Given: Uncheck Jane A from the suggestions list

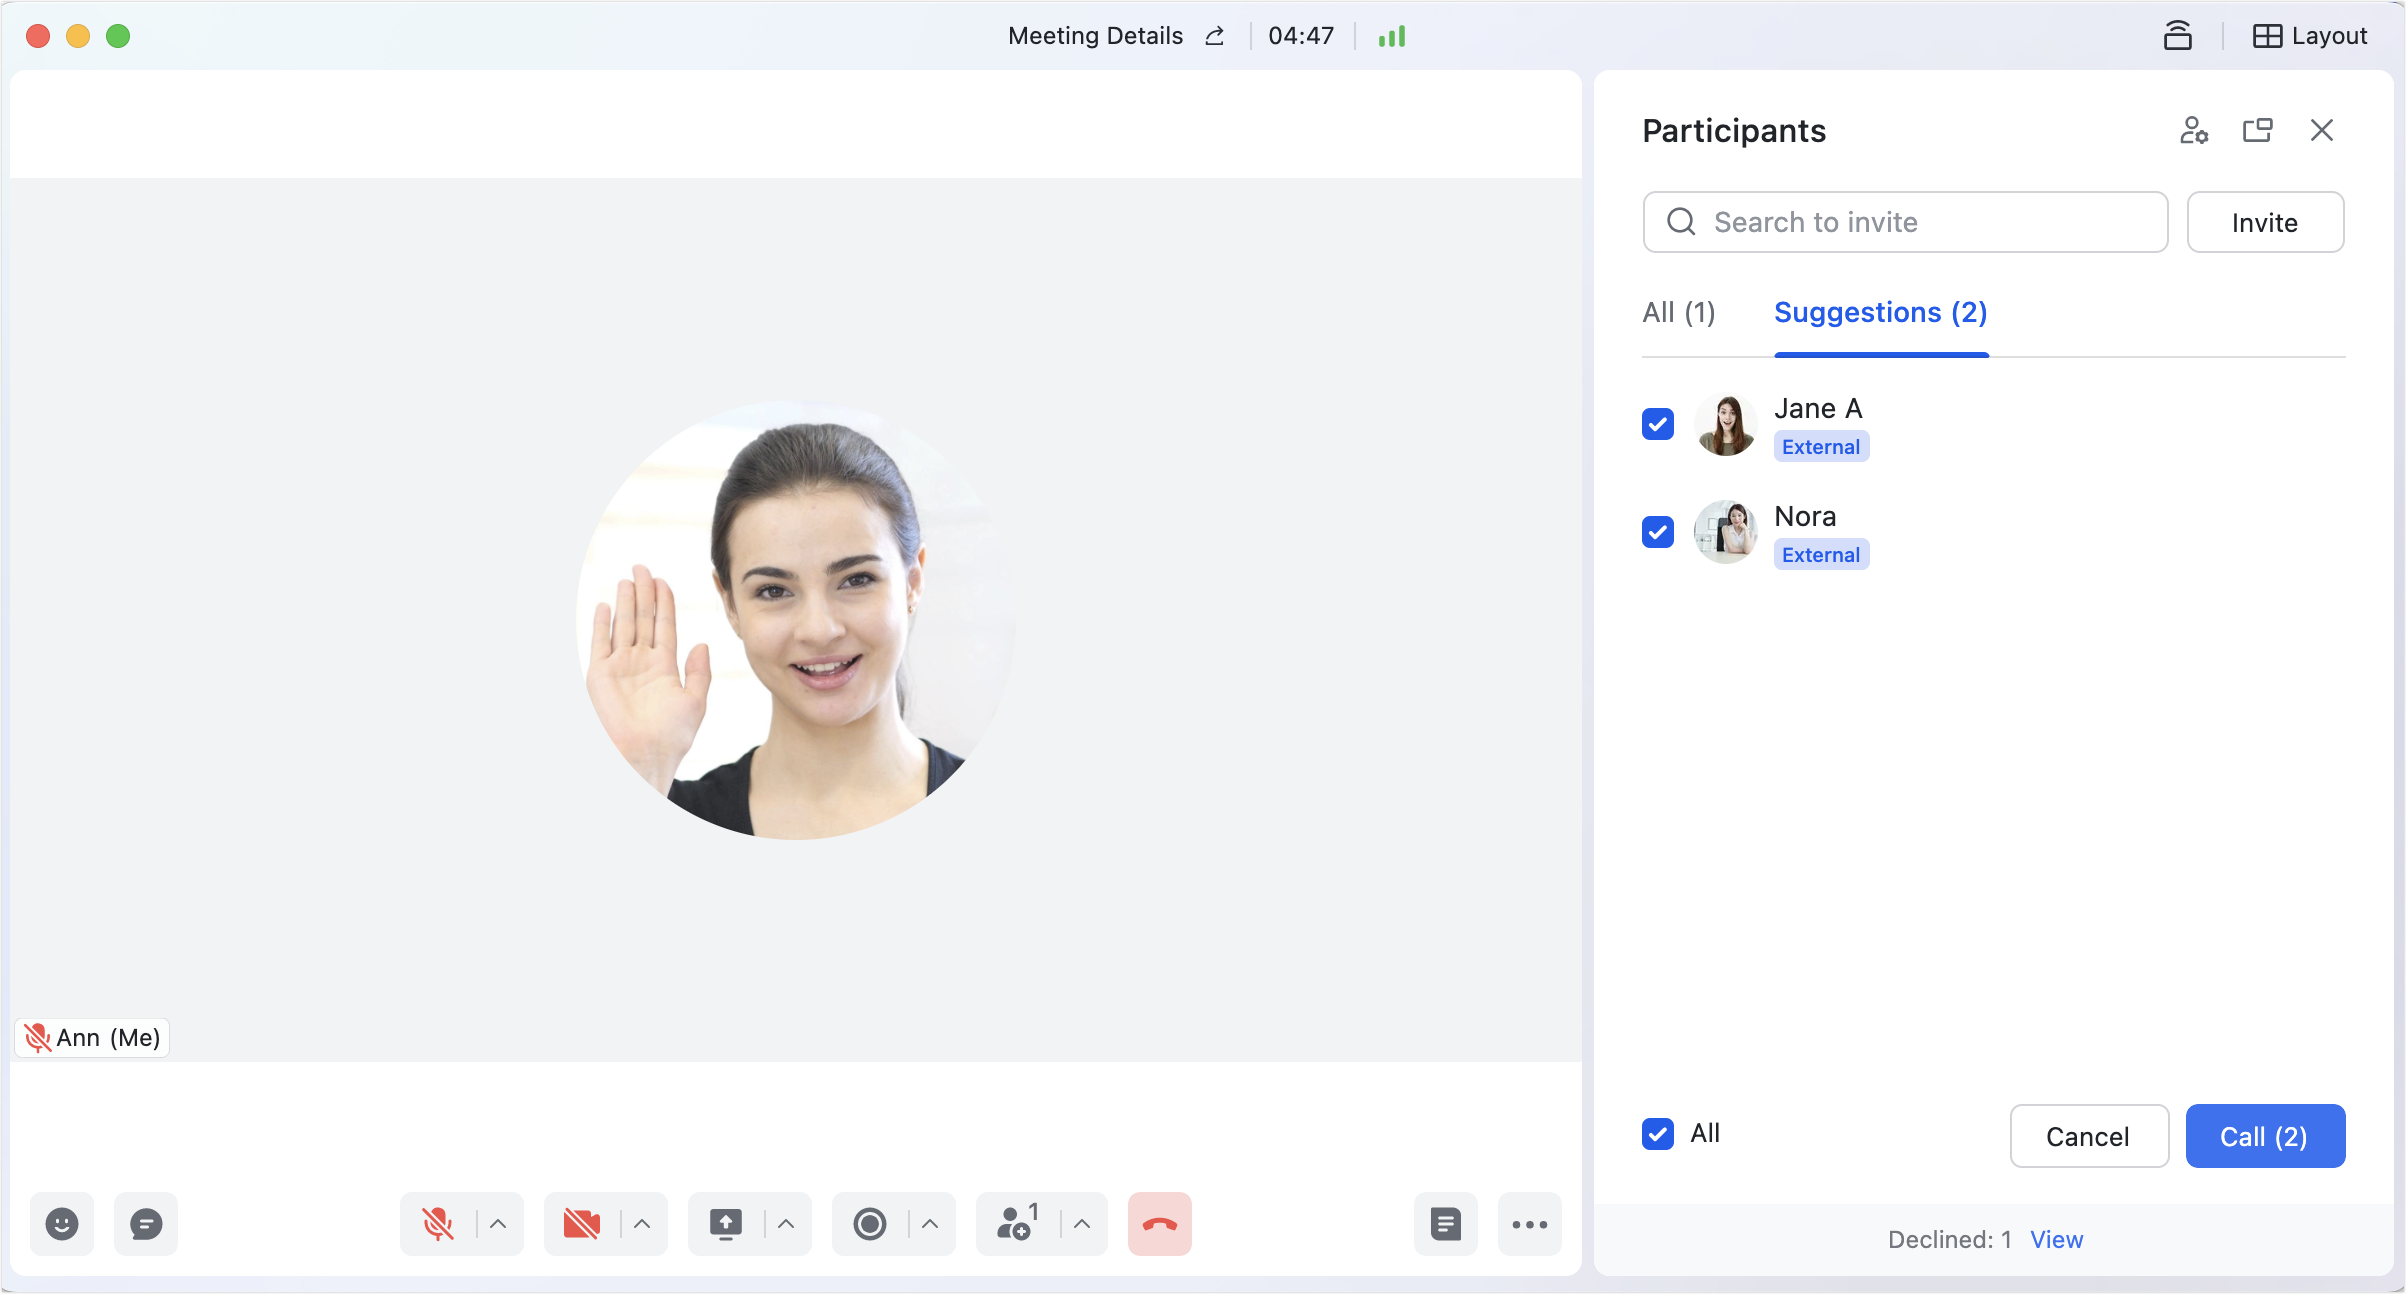Looking at the screenshot, I should pos(1657,424).
